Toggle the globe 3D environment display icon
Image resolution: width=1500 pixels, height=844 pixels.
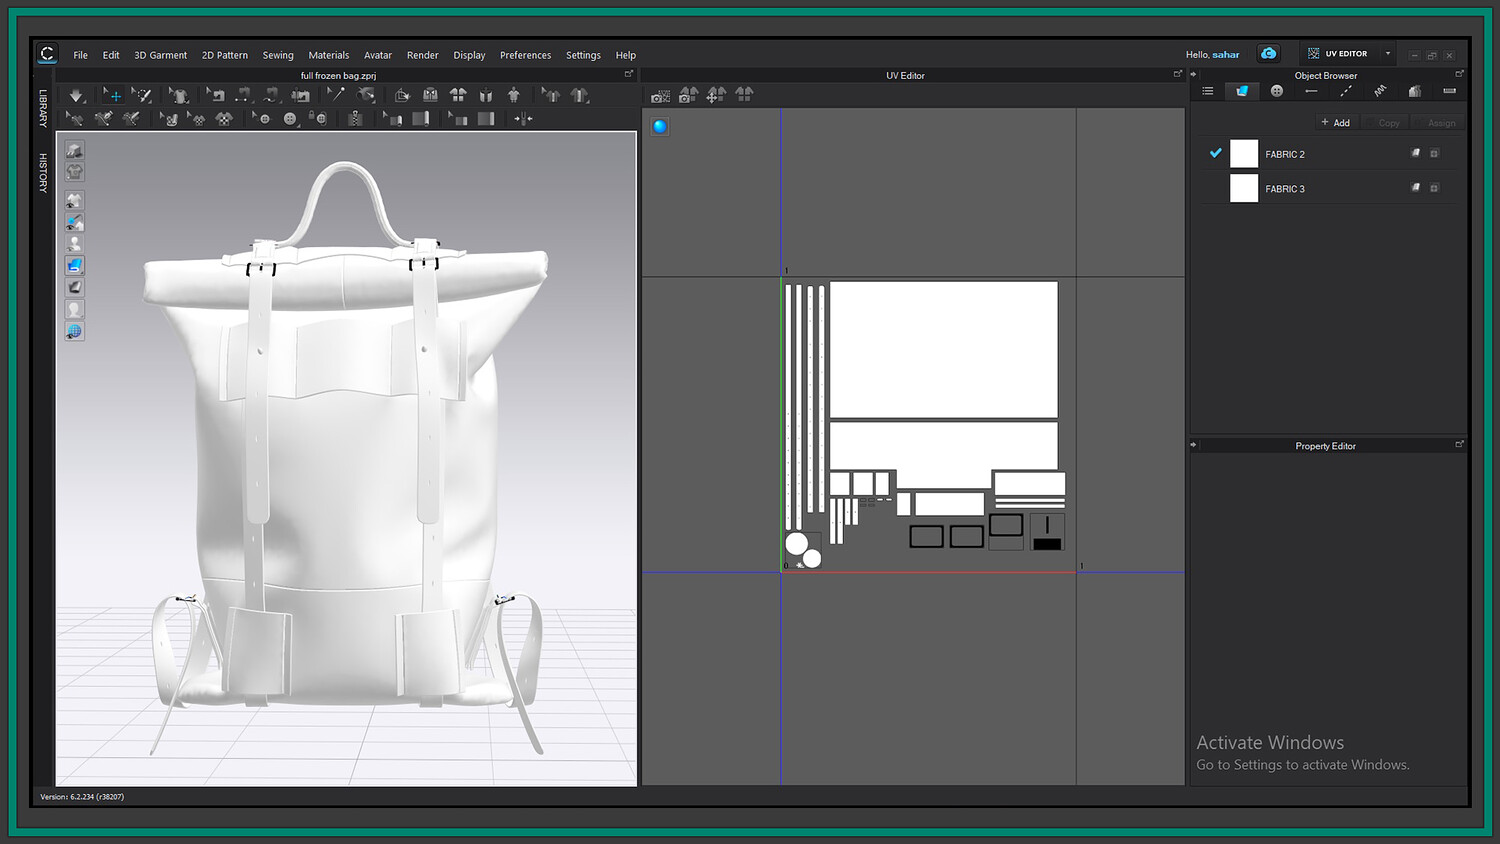click(x=74, y=332)
